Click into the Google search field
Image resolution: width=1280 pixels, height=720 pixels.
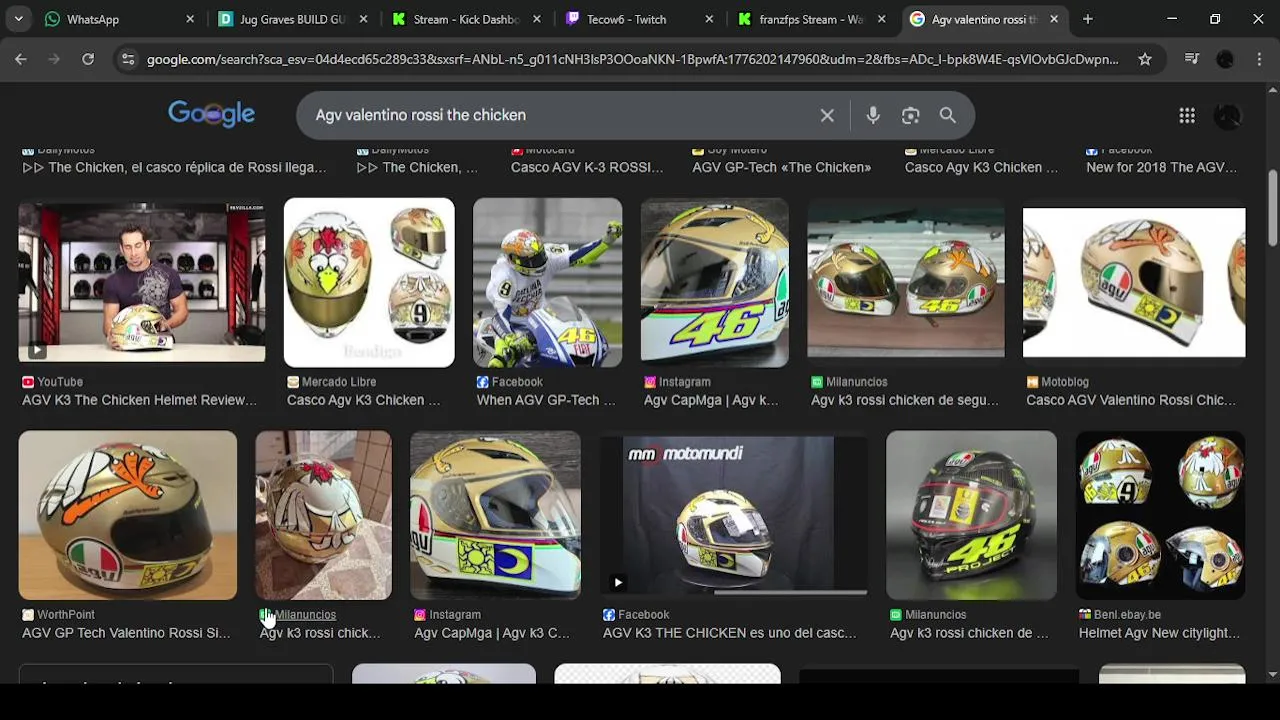click(560, 115)
